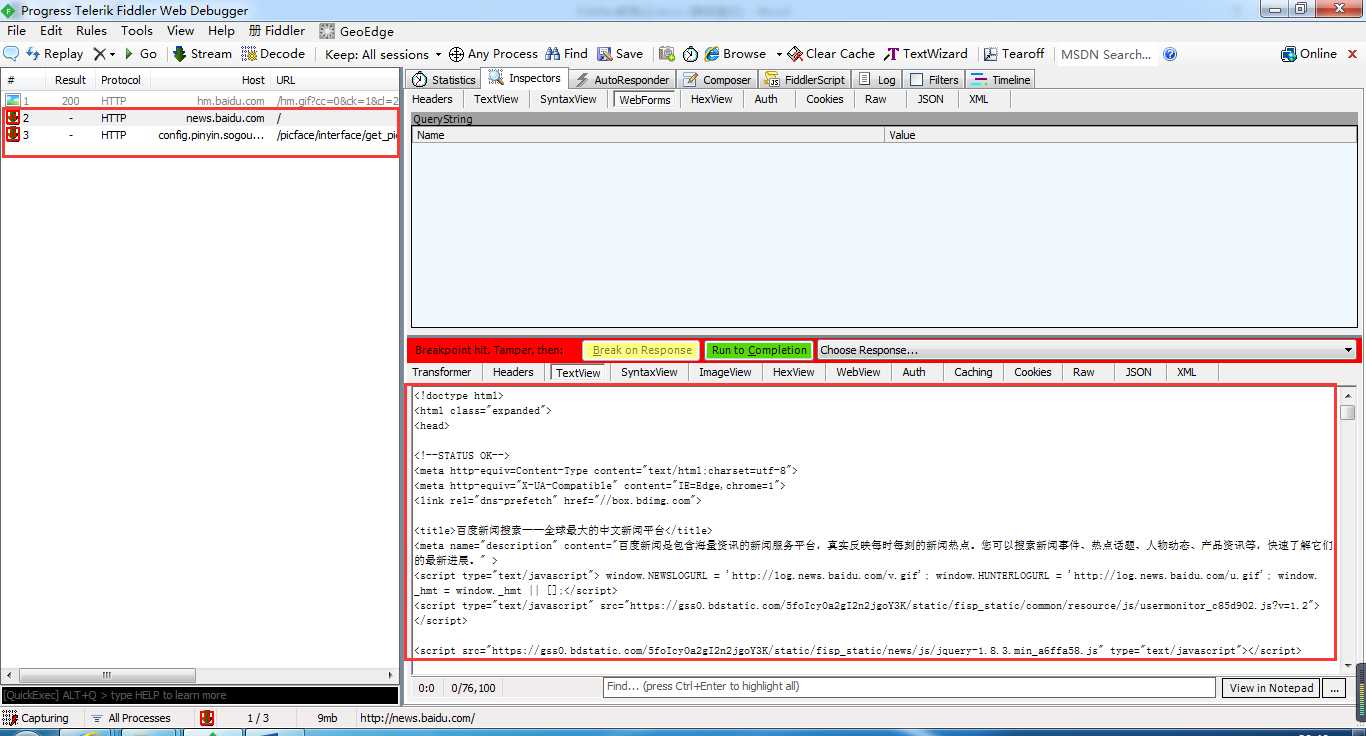Open the Remove sessions X dropdown
The height and width of the screenshot is (736, 1366).
click(104, 54)
